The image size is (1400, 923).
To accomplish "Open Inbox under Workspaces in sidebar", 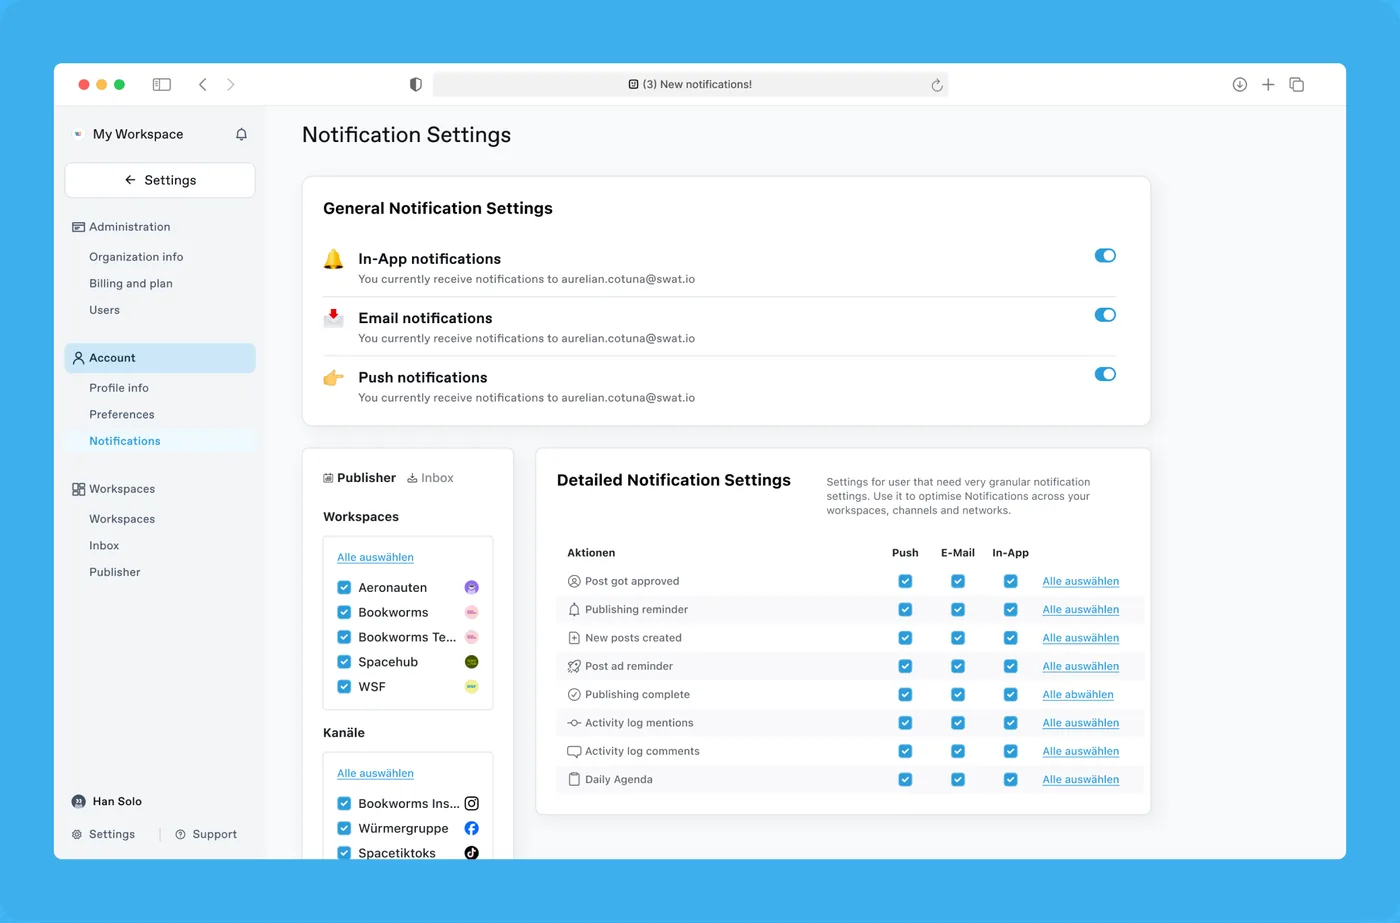I will point(104,546).
